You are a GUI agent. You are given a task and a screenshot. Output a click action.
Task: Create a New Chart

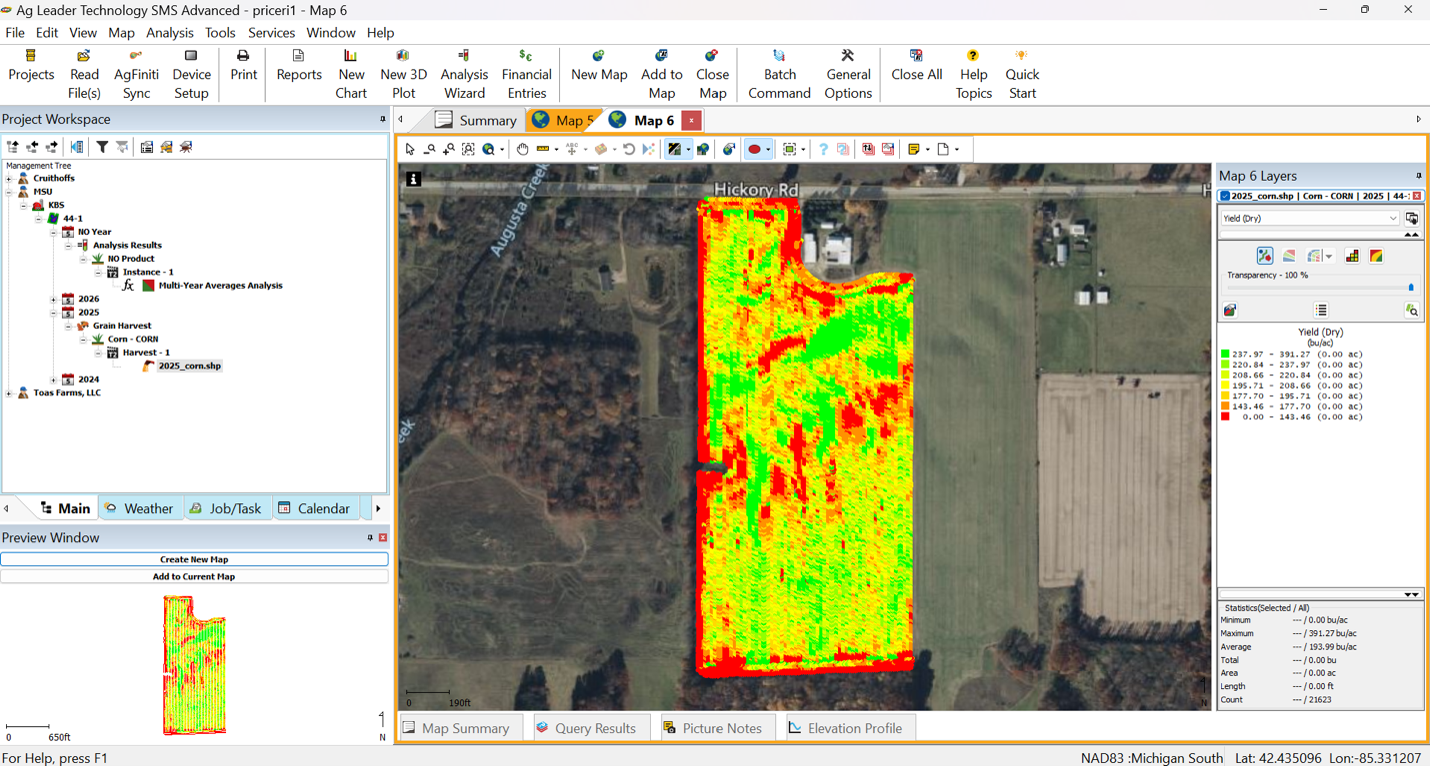click(351, 74)
